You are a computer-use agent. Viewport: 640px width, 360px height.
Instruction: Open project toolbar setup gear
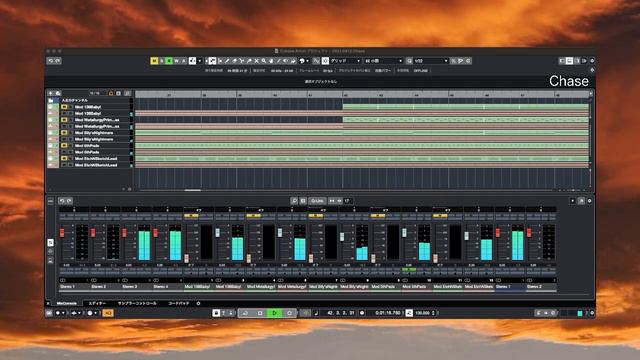click(x=592, y=61)
